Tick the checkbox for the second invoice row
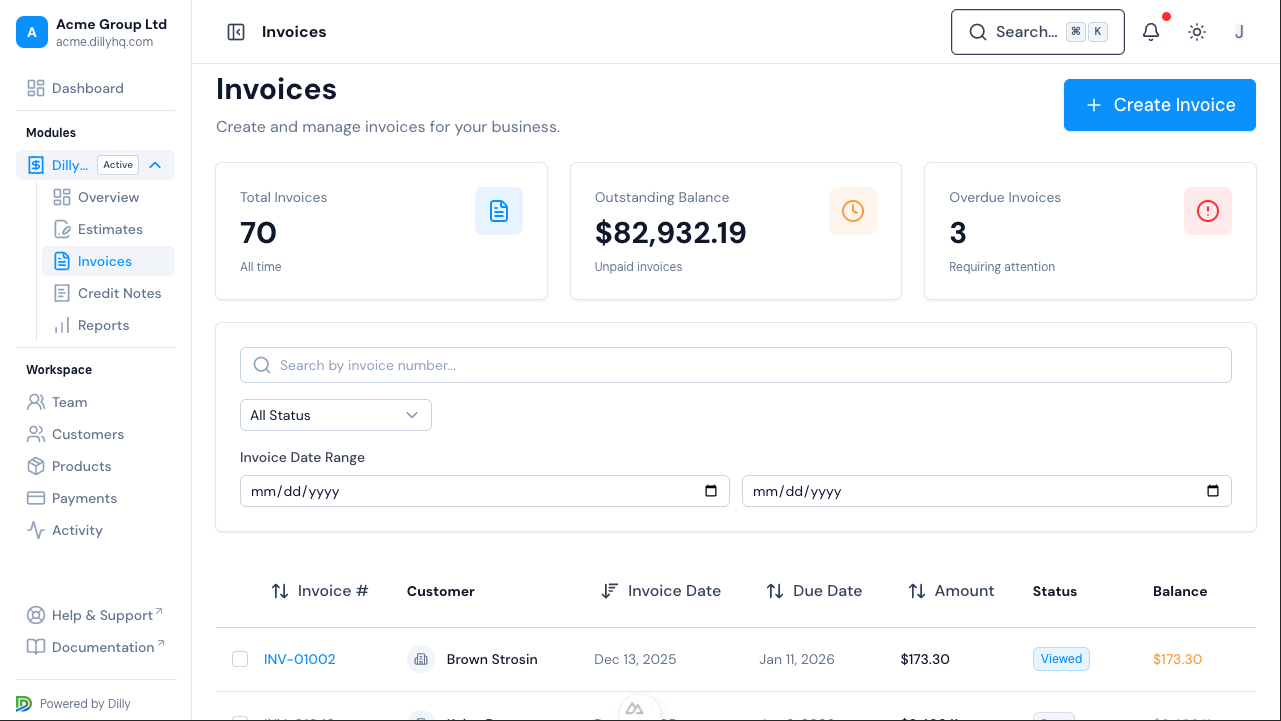1281x721 pixels. 240,717
